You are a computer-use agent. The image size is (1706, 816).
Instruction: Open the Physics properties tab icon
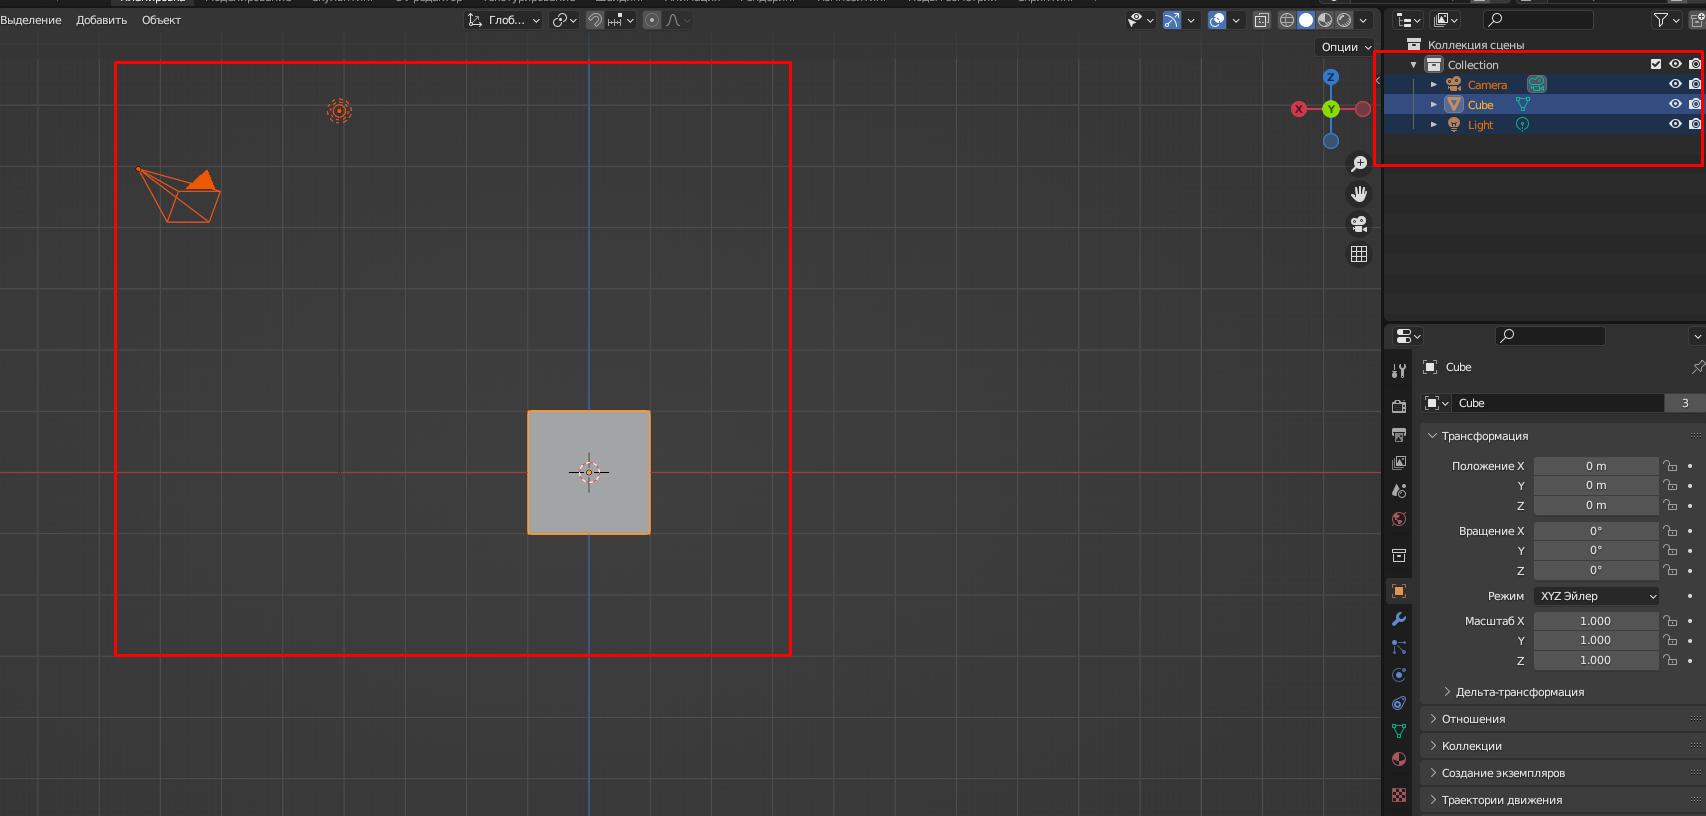1399,675
